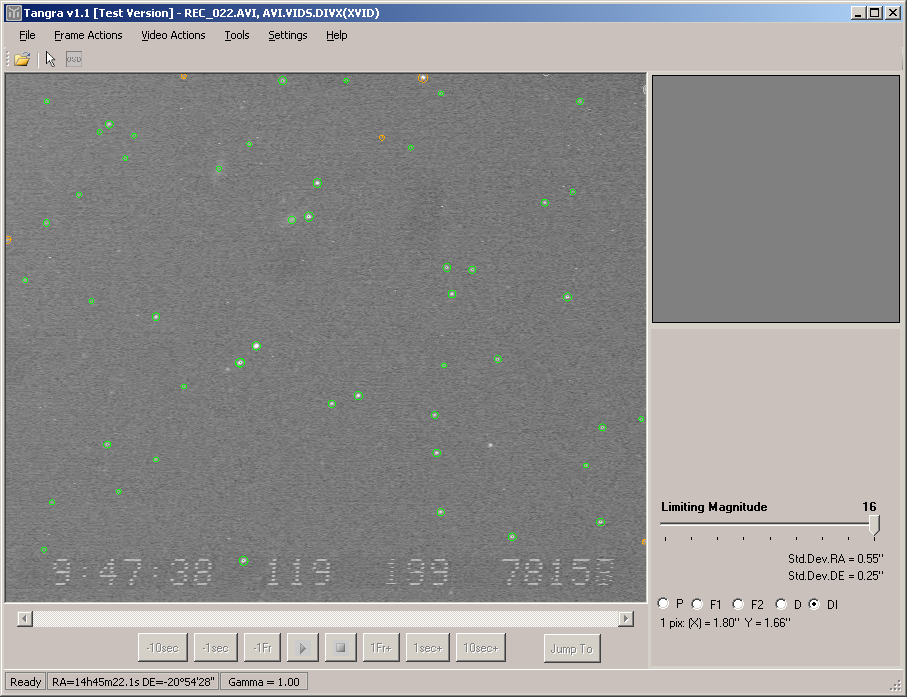Click the video position scrollbar track

[x=325, y=619]
